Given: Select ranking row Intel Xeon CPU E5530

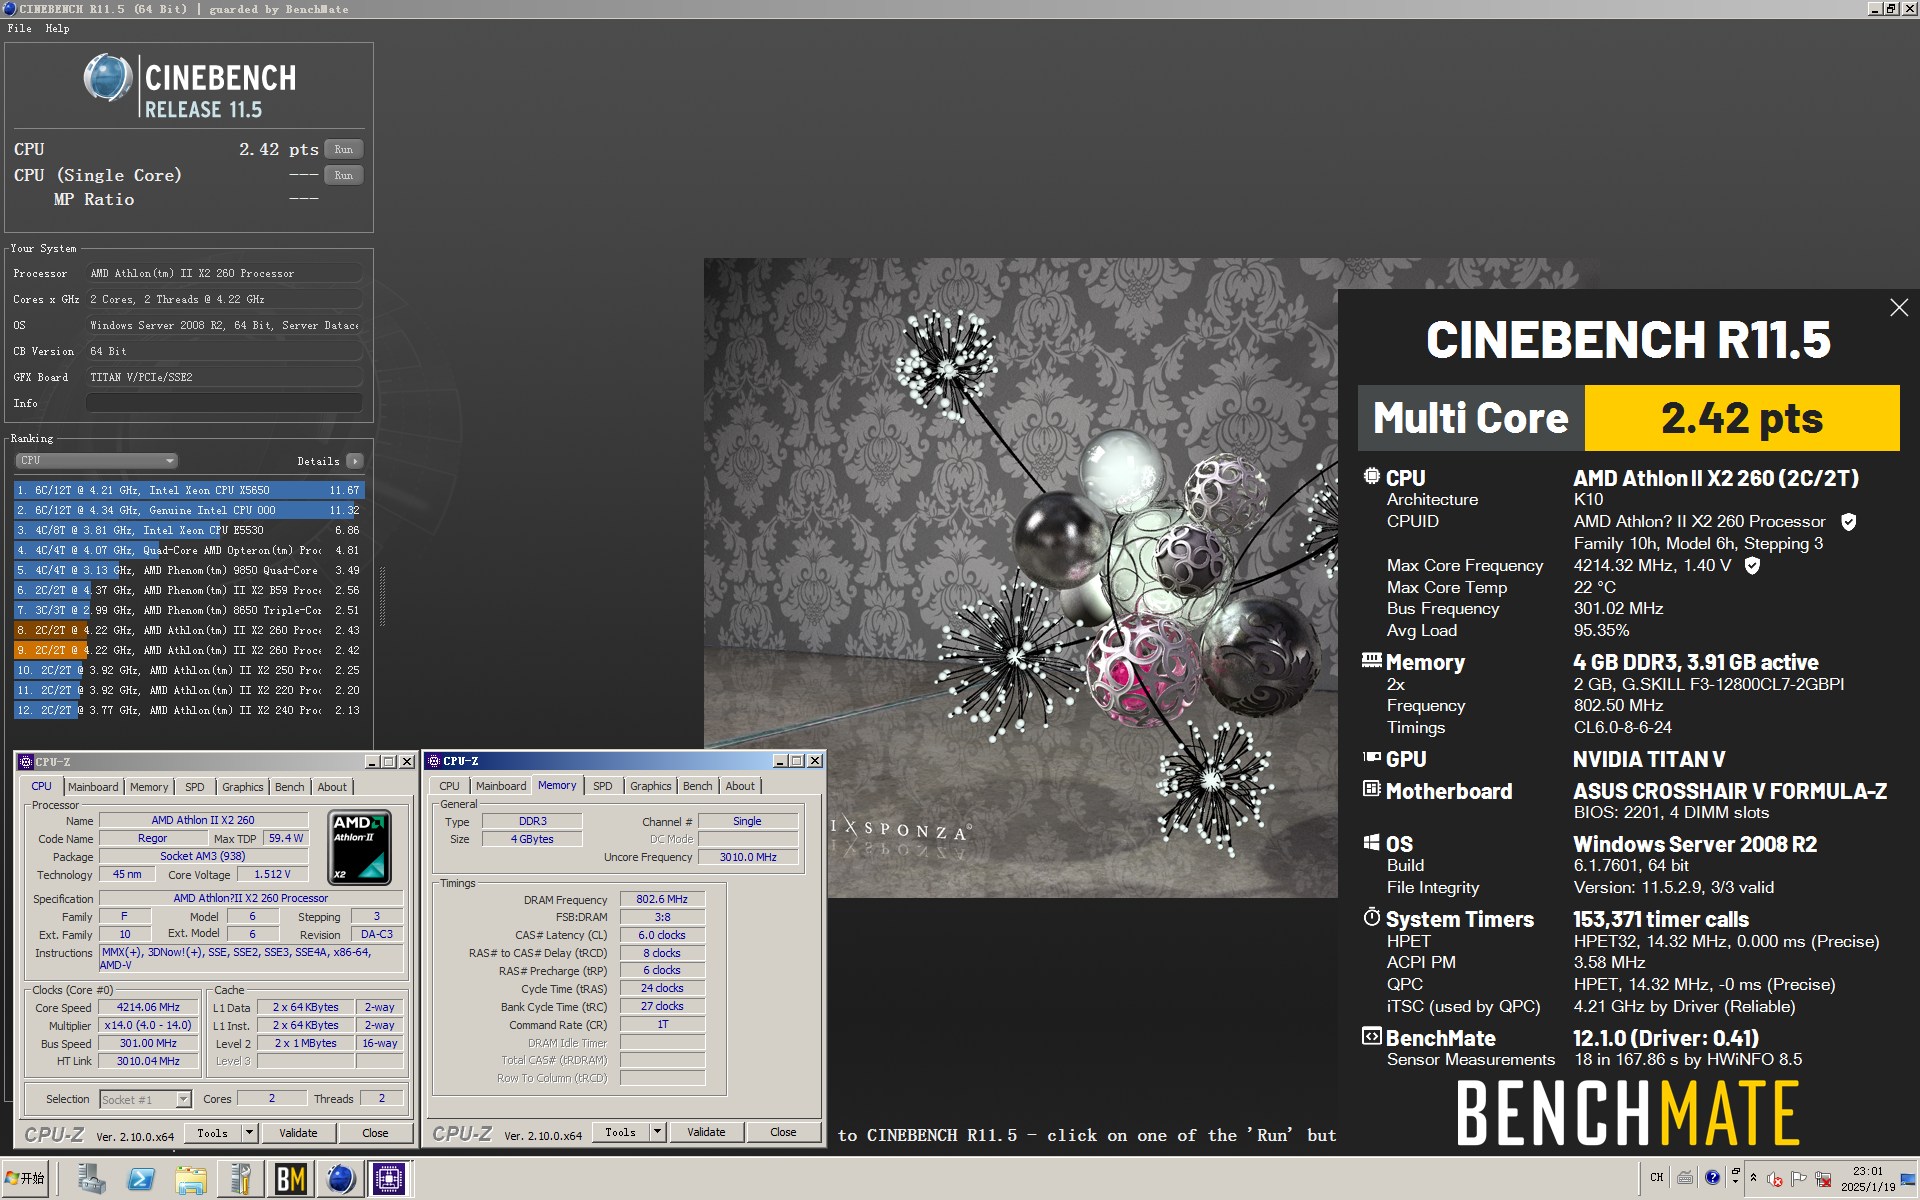Looking at the screenshot, I should point(189,530).
